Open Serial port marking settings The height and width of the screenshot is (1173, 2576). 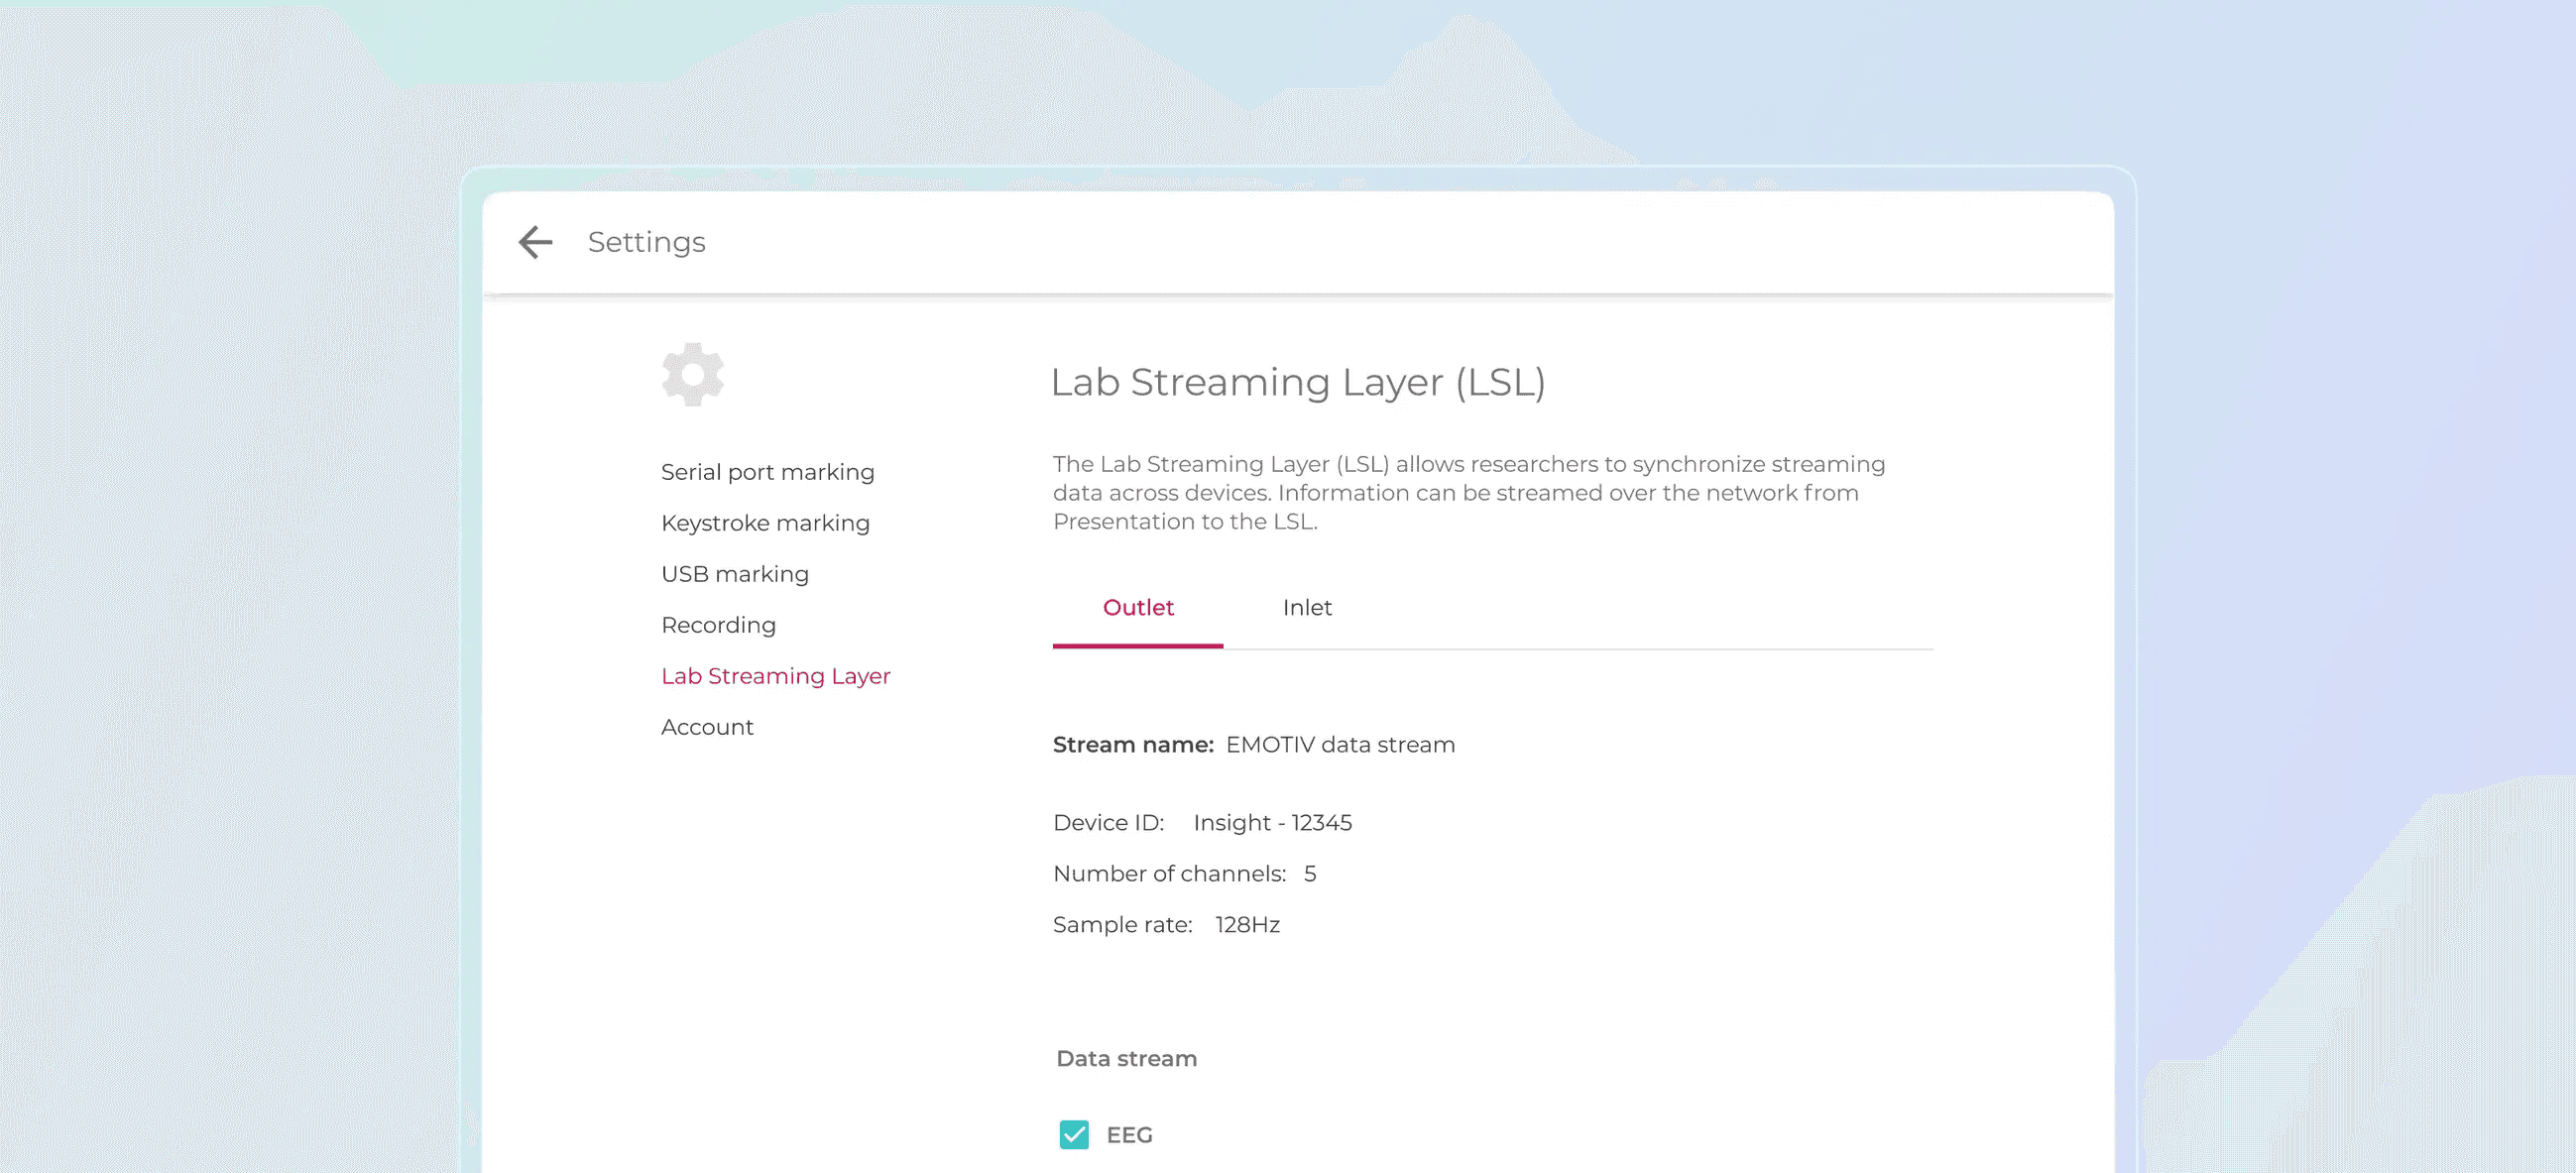[767, 472]
